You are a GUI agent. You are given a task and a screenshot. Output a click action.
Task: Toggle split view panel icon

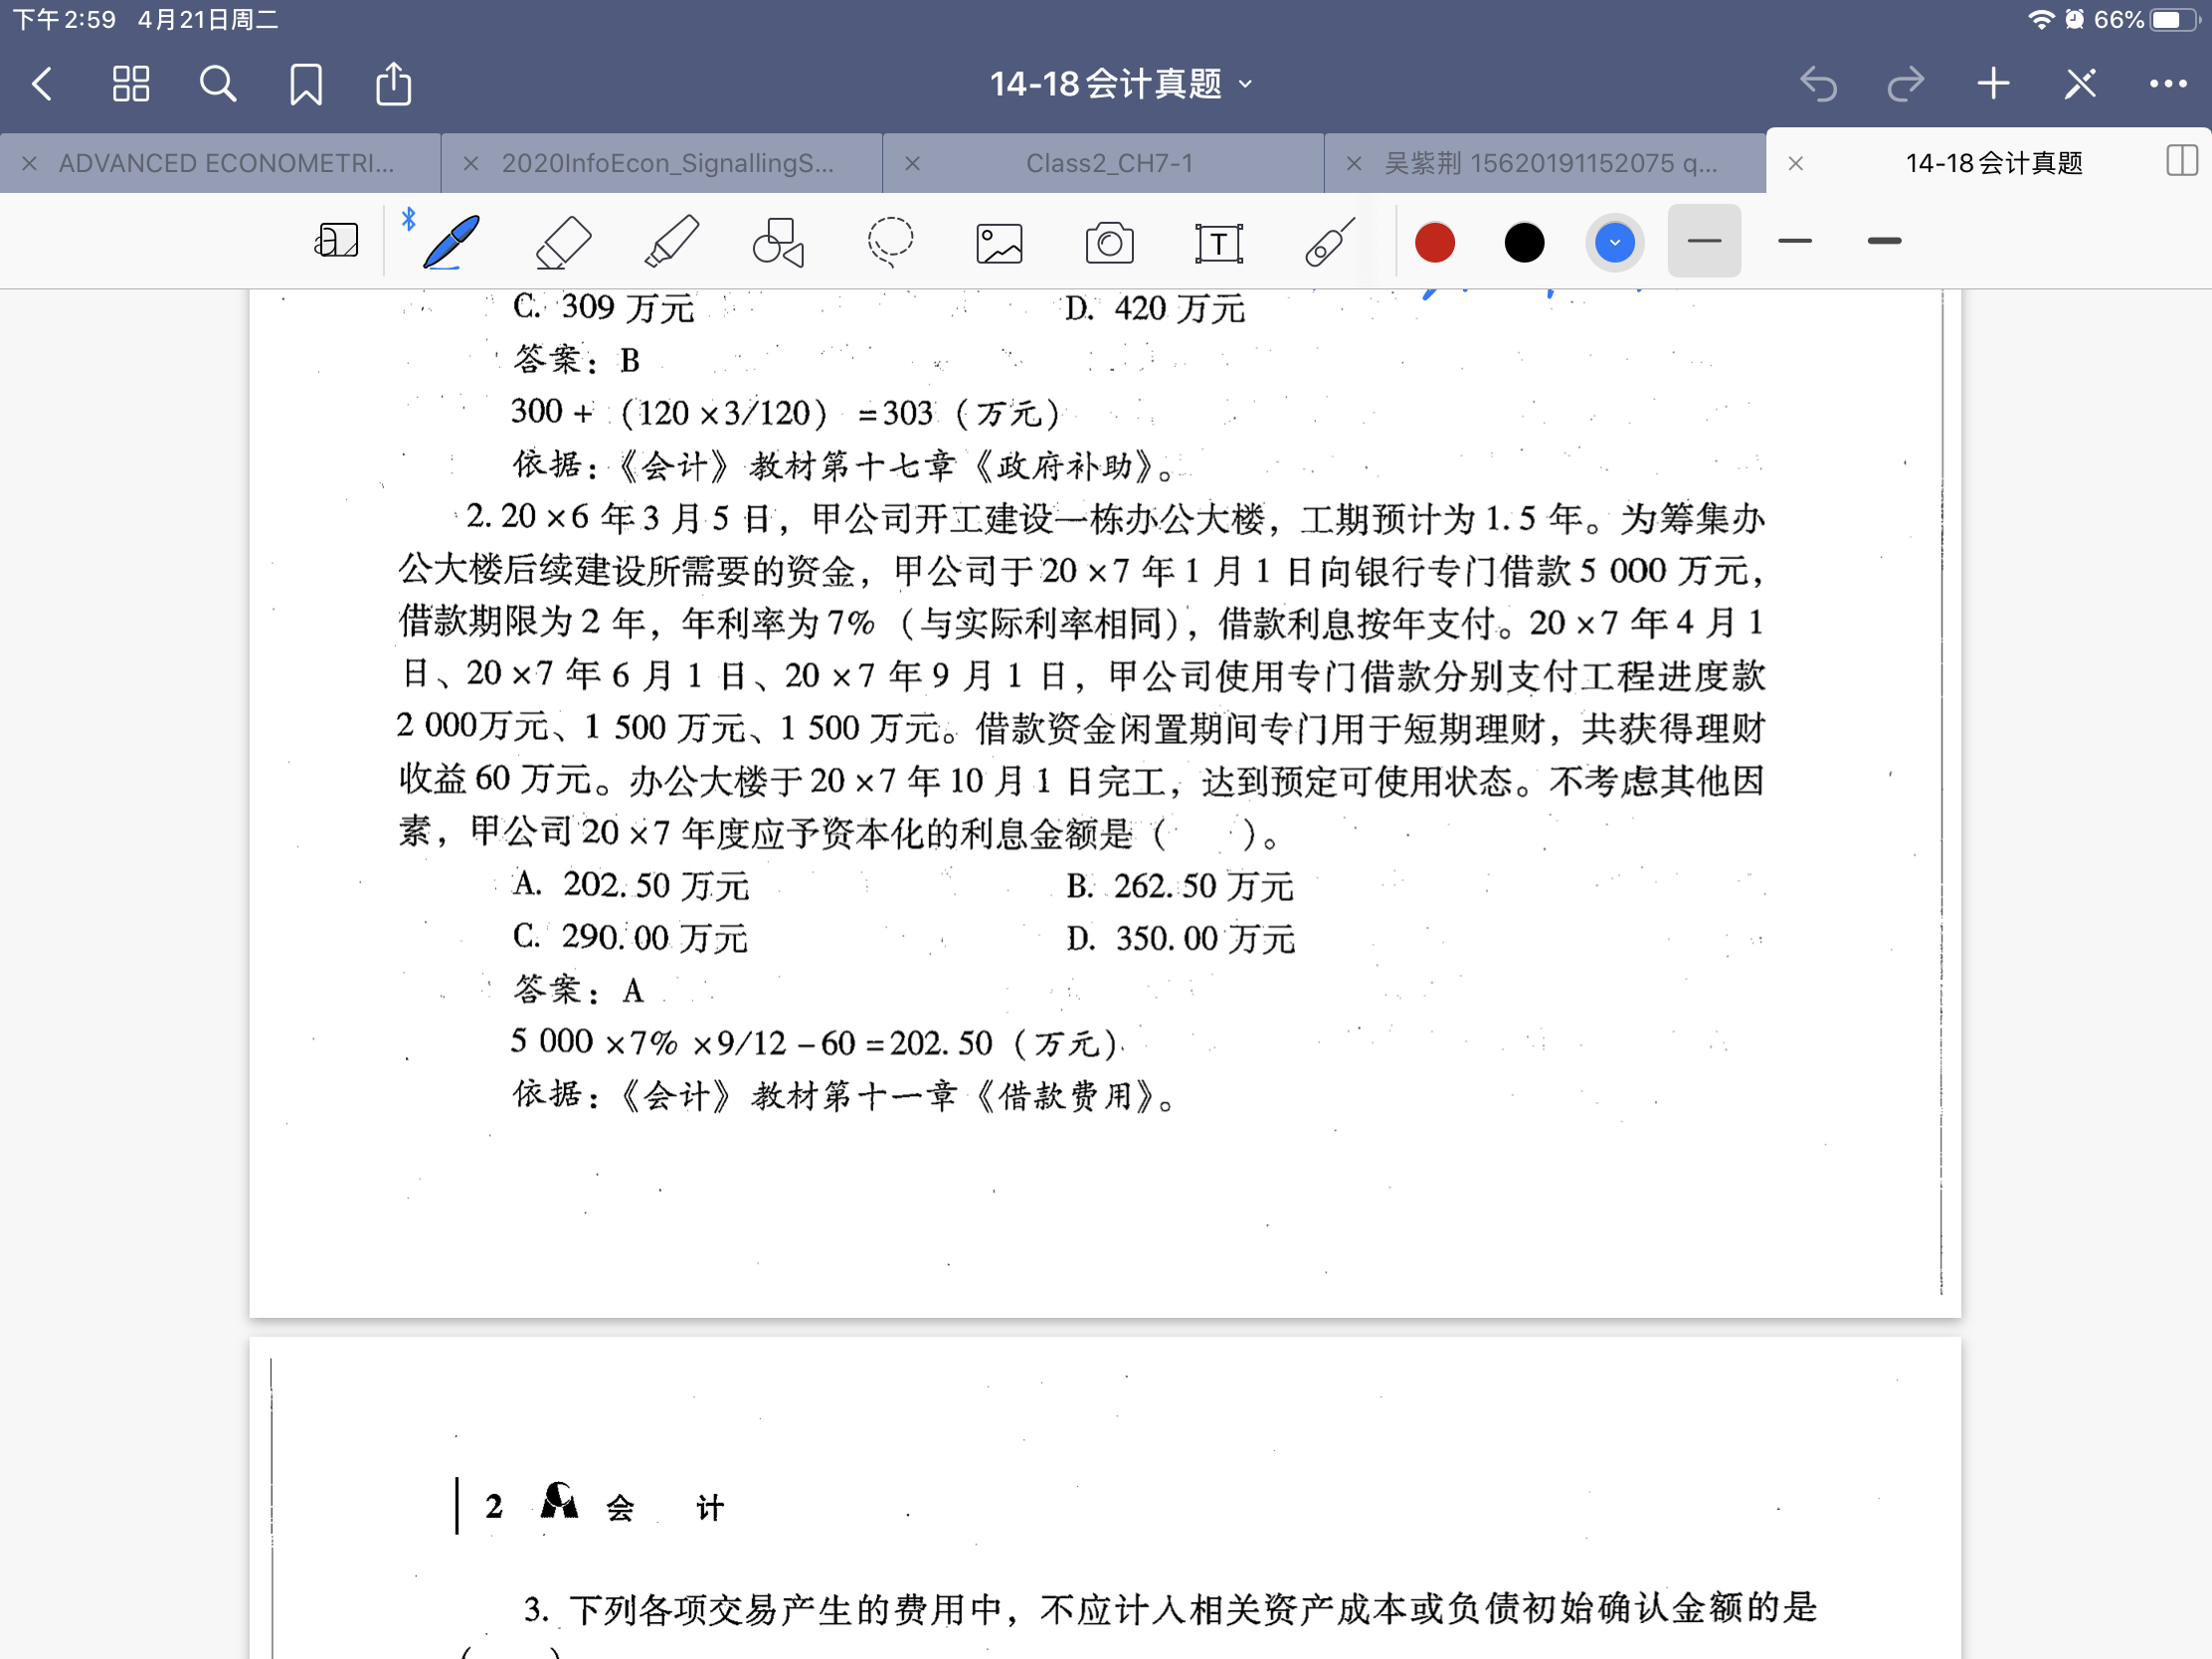coord(2181,161)
